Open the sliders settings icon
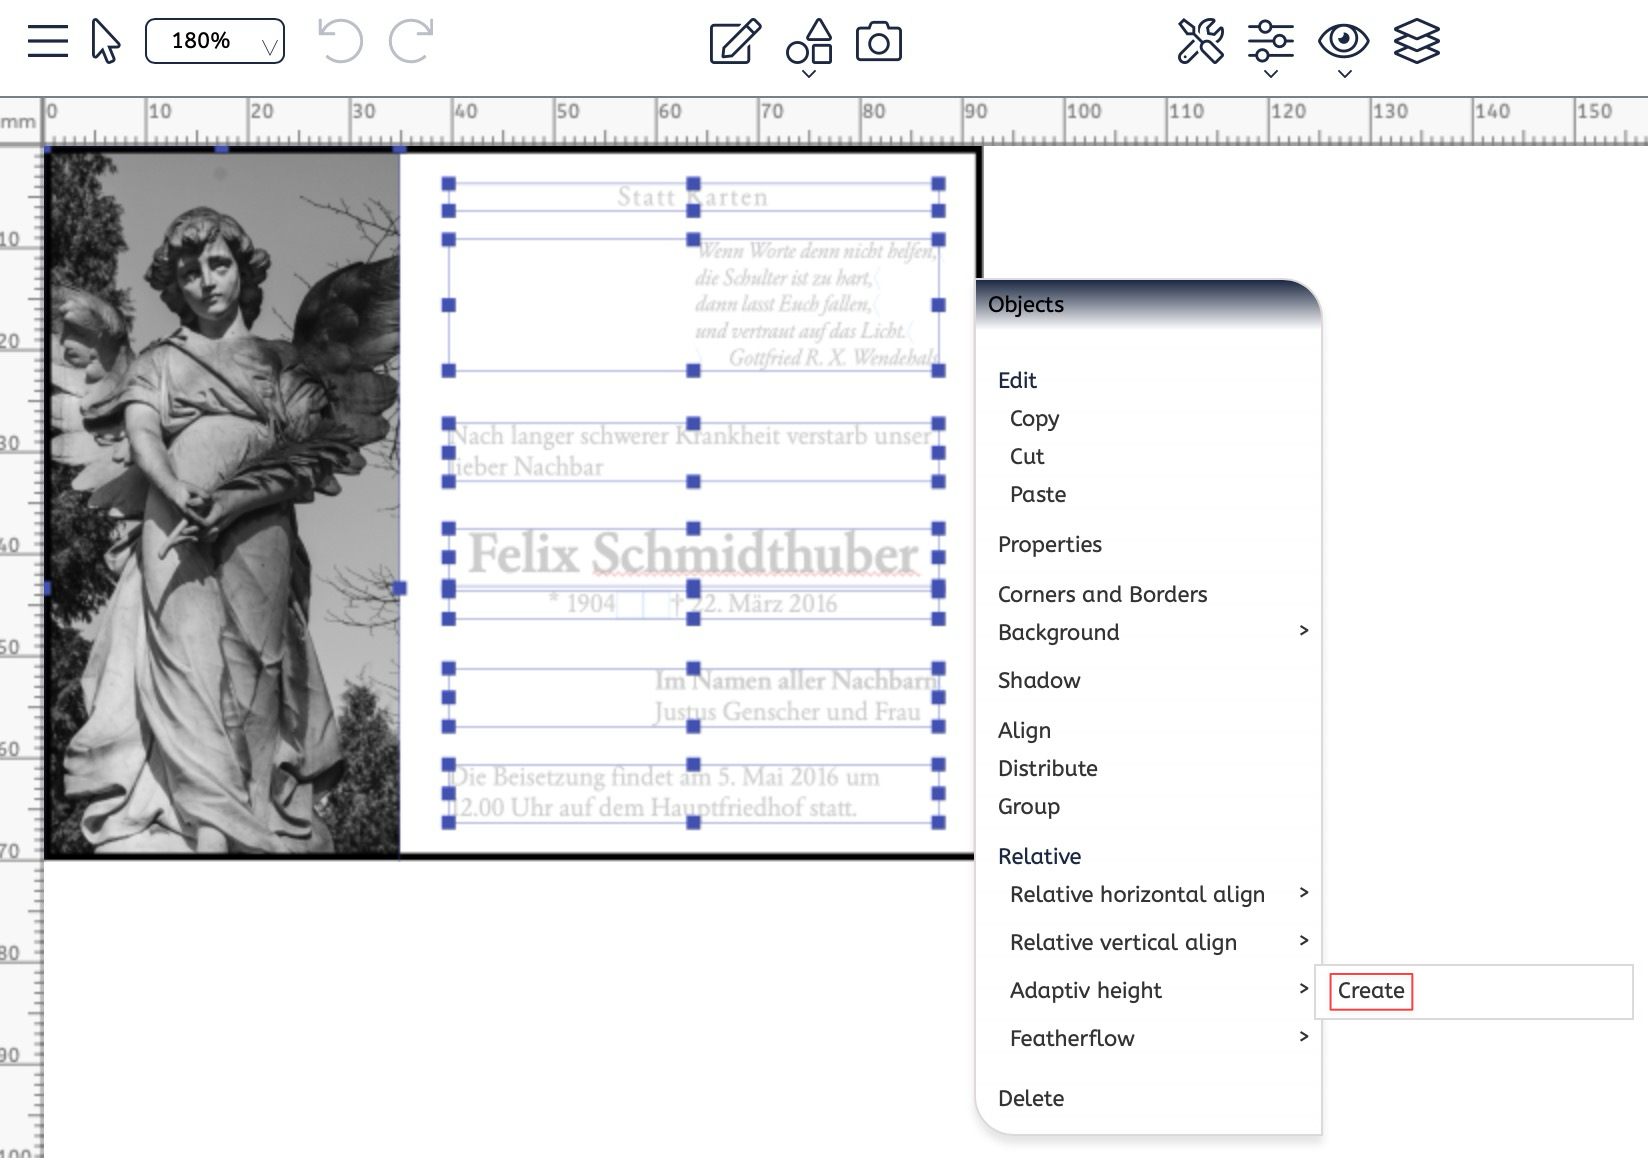This screenshot has width=1648, height=1158. point(1270,42)
